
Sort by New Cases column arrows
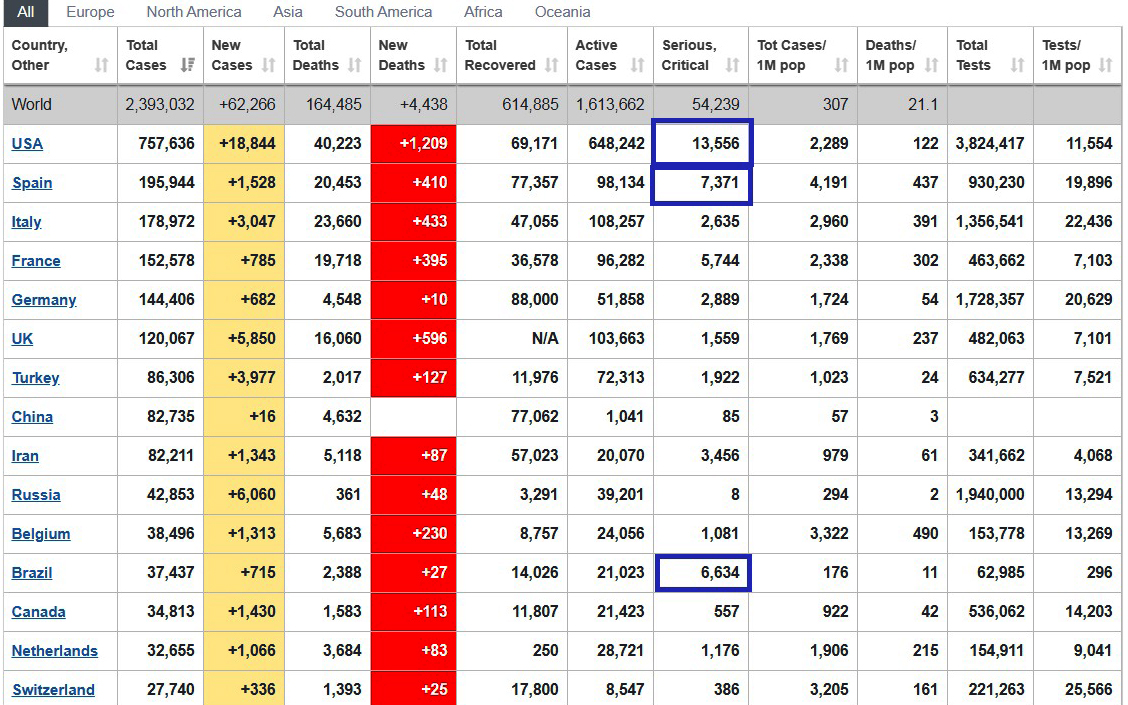tap(268, 65)
